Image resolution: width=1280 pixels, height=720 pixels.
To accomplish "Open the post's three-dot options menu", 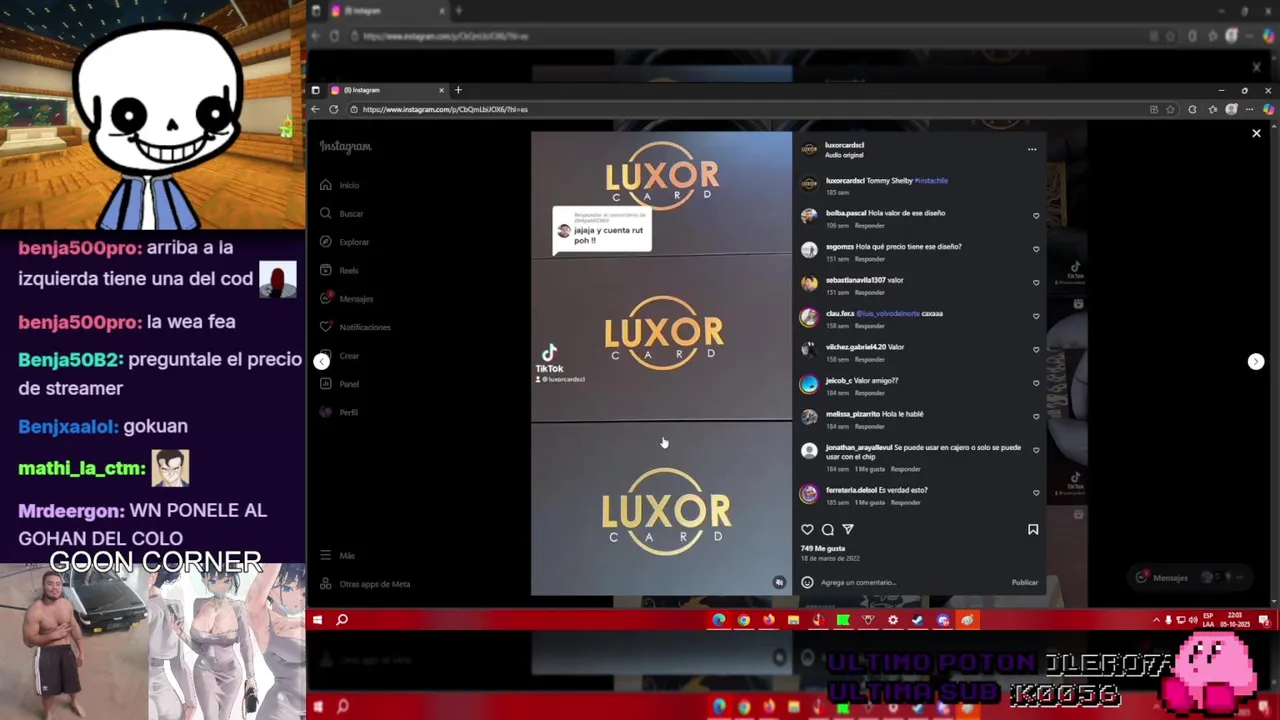I will click(1032, 150).
